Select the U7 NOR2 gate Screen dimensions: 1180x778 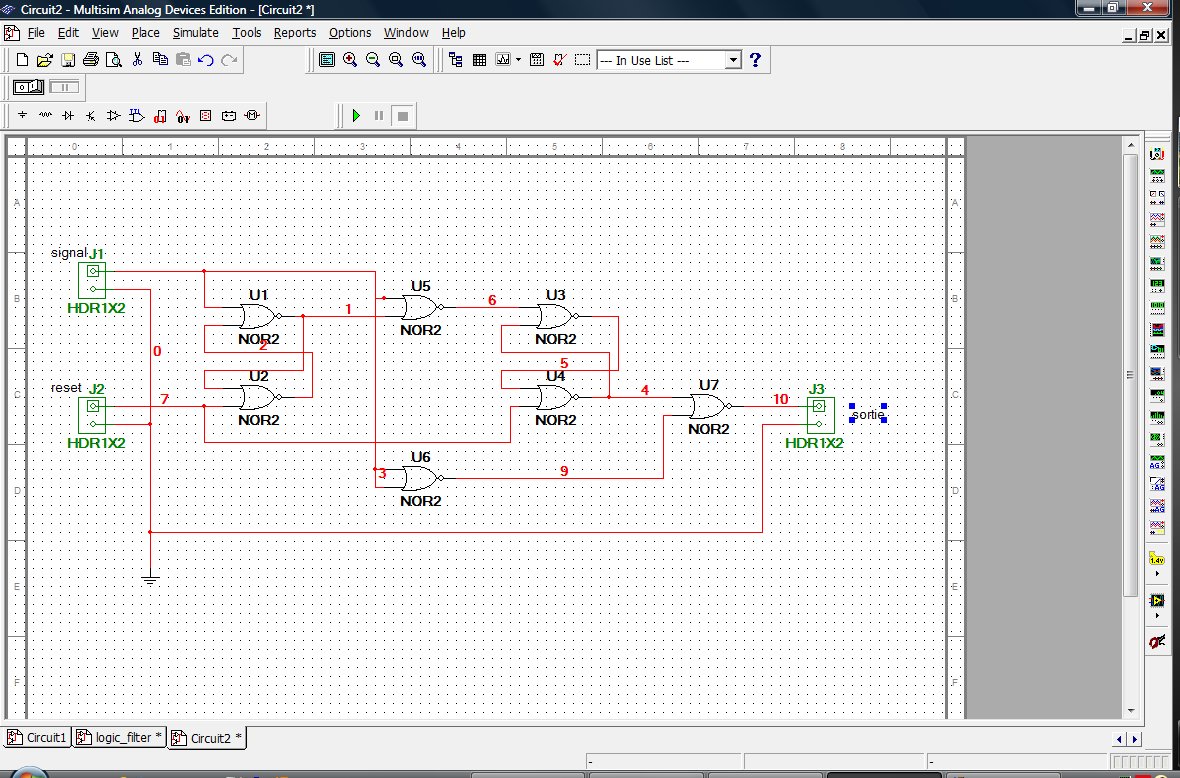click(x=708, y=407)
